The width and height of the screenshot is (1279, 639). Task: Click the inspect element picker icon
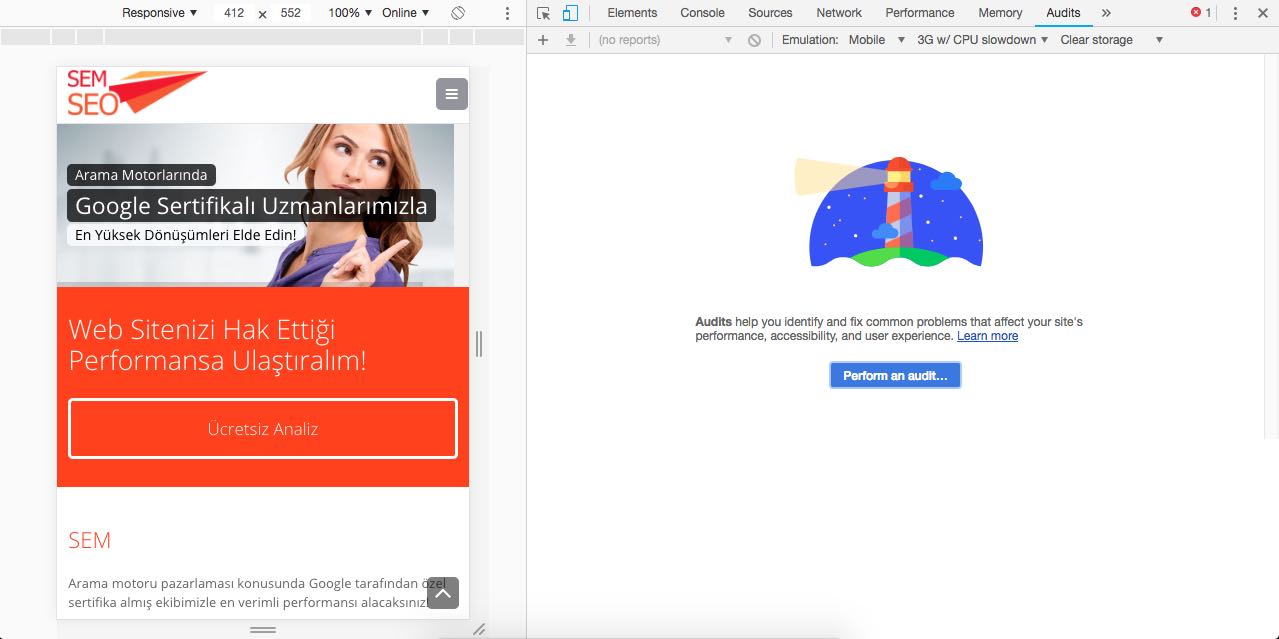click(543, 13)
